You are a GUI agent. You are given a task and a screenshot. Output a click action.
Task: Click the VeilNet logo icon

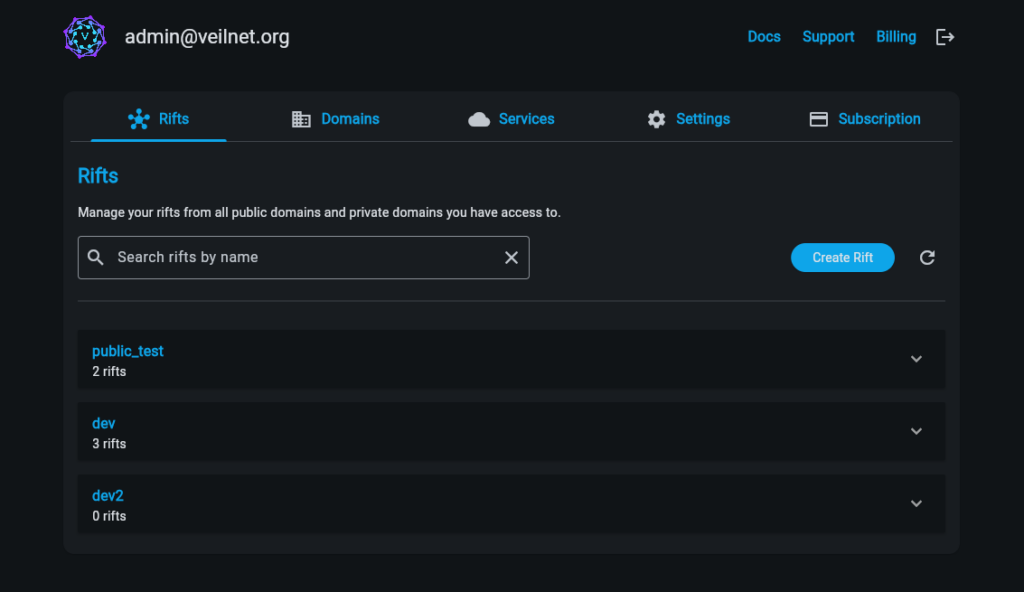(x=85, y=37)
